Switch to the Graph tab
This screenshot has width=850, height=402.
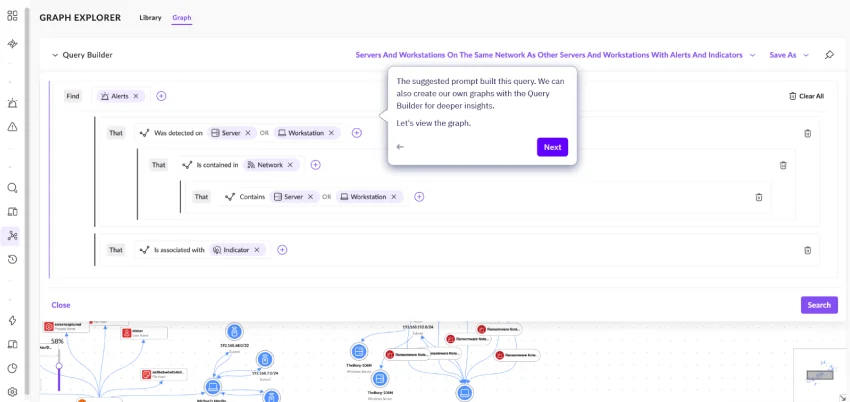182,18
